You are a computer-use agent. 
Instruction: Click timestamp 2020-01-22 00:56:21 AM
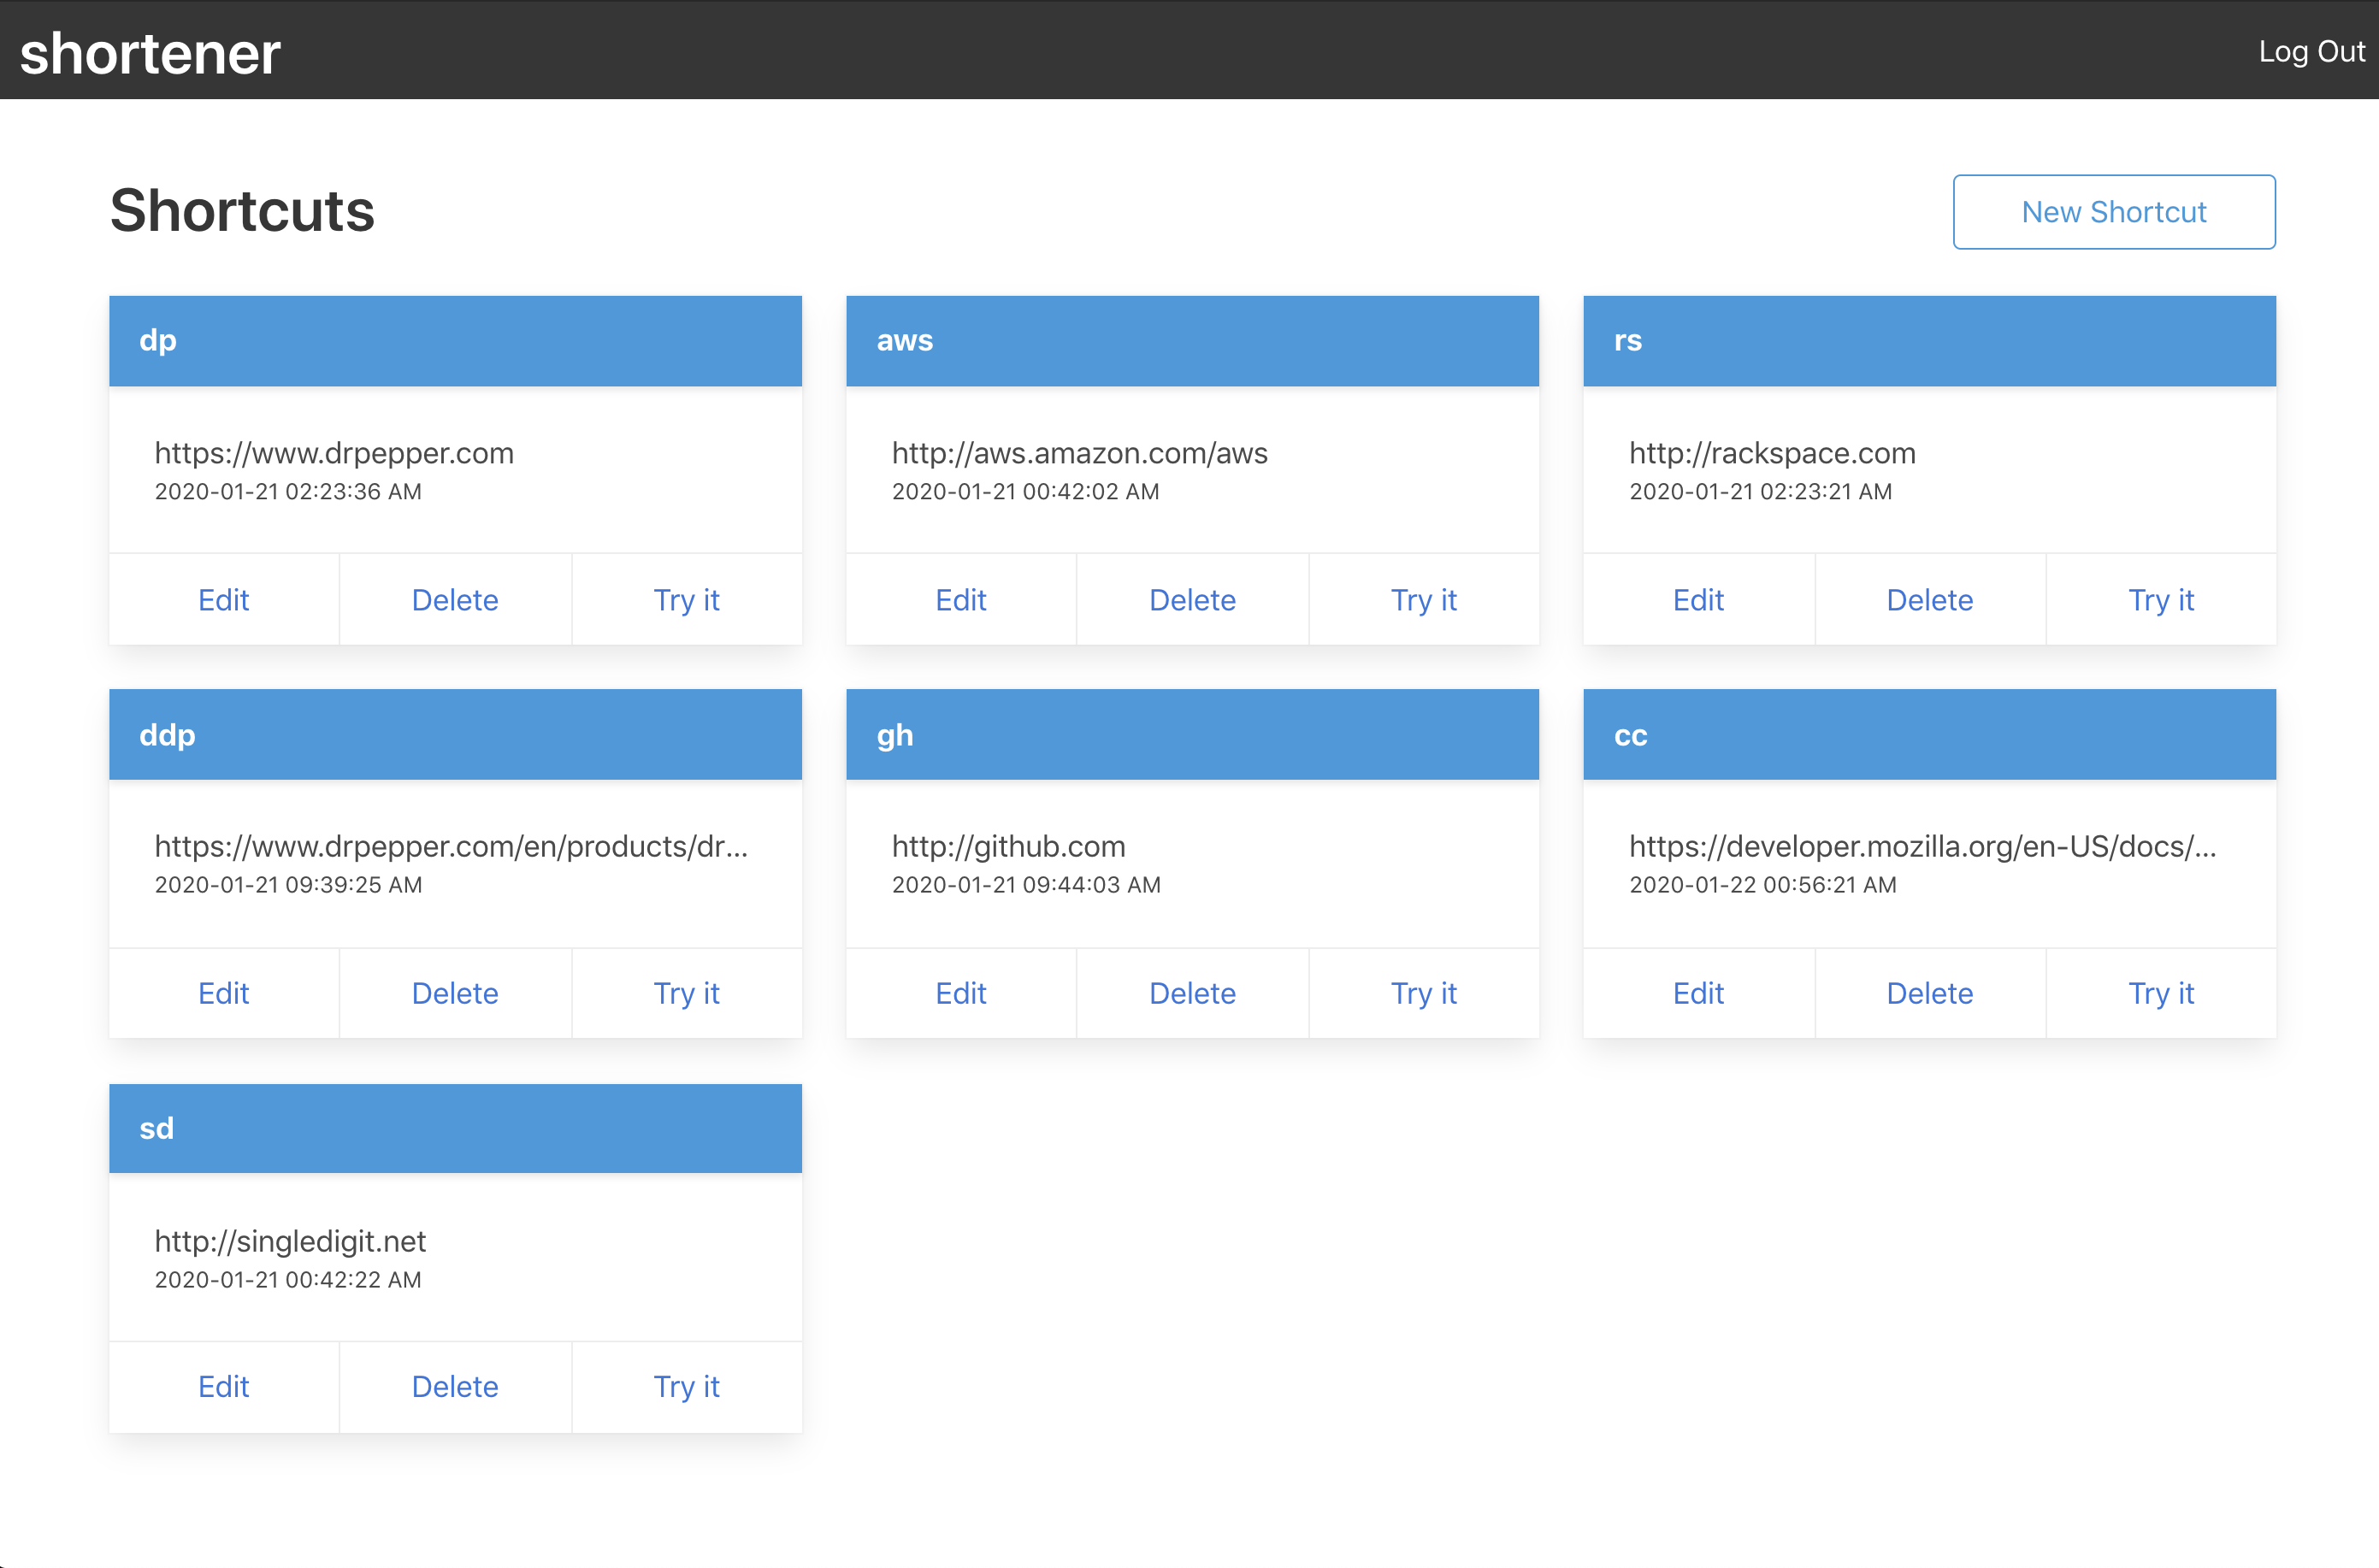pyautogui.click(x=1762, y=884)
